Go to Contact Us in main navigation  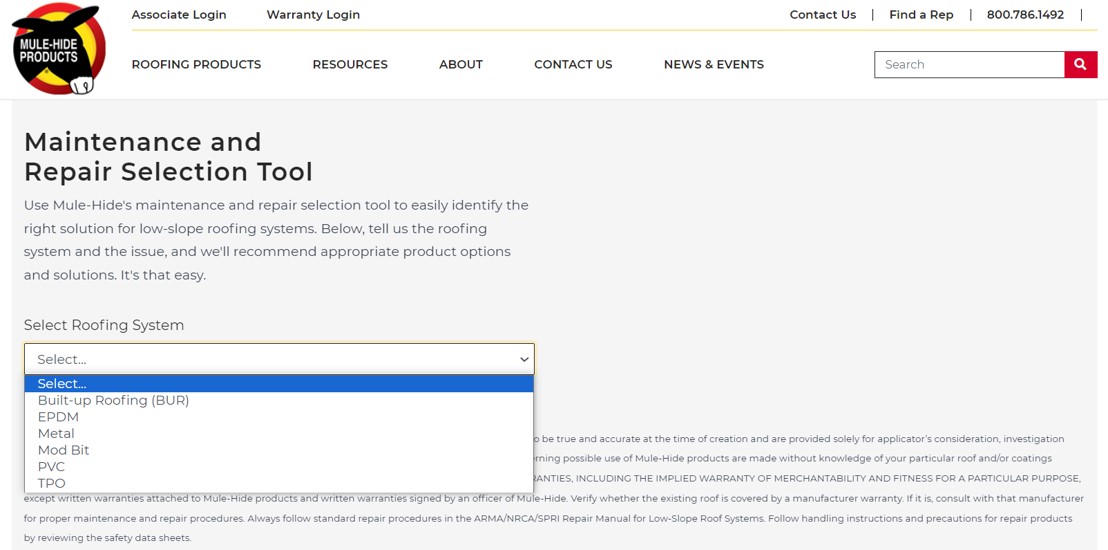[x=573, y=64]
